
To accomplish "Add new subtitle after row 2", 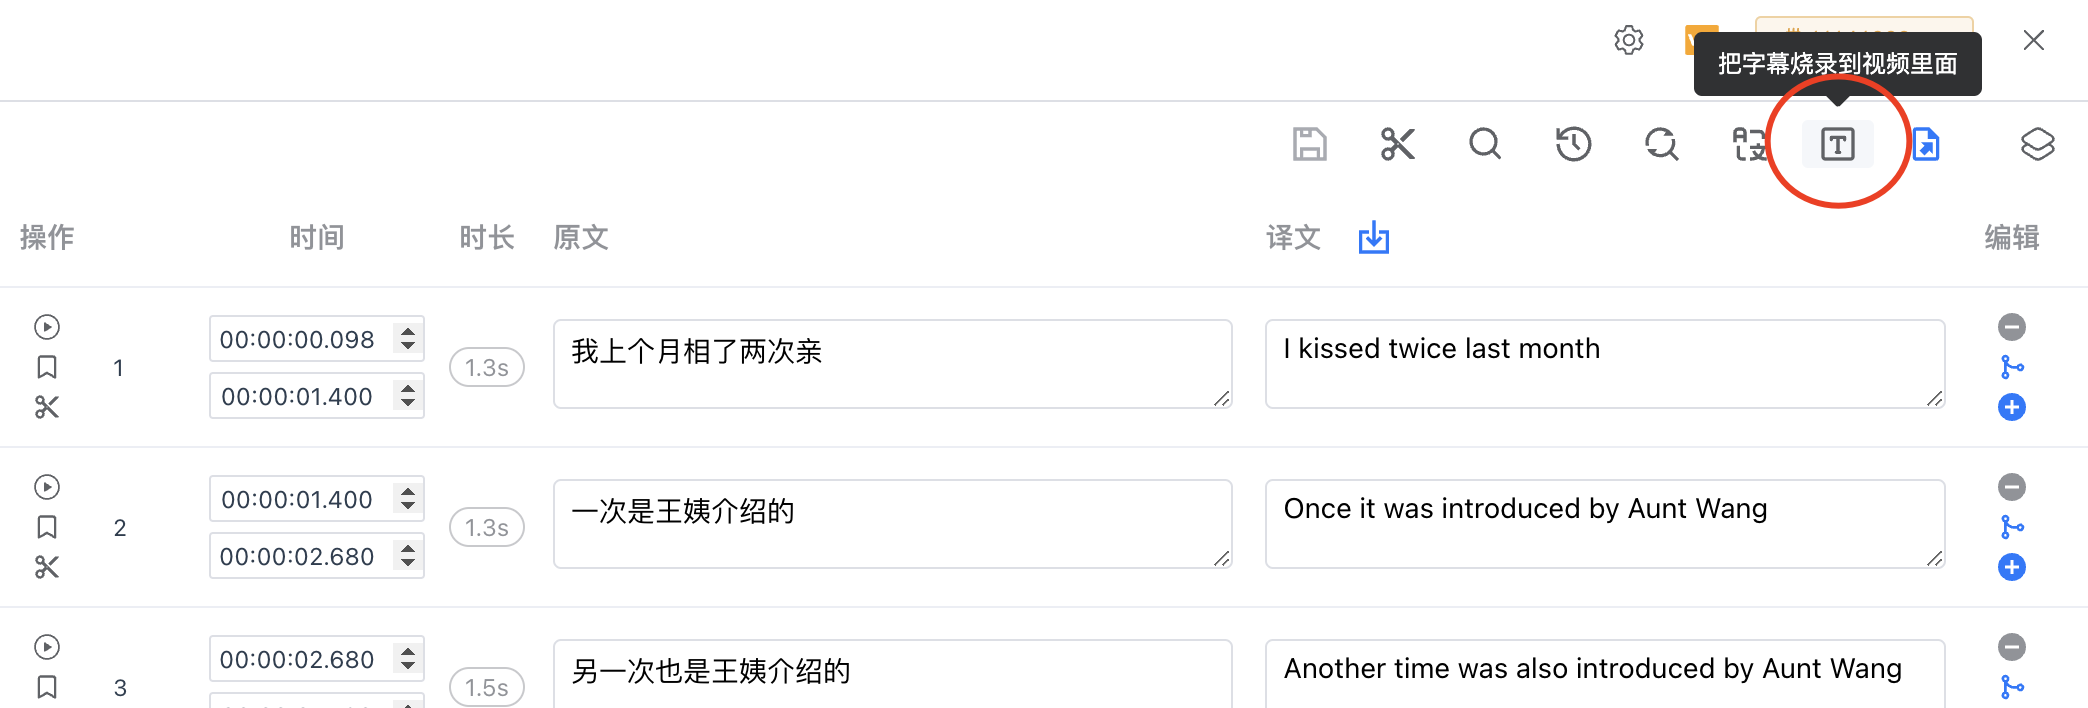I will [2011, 567].
